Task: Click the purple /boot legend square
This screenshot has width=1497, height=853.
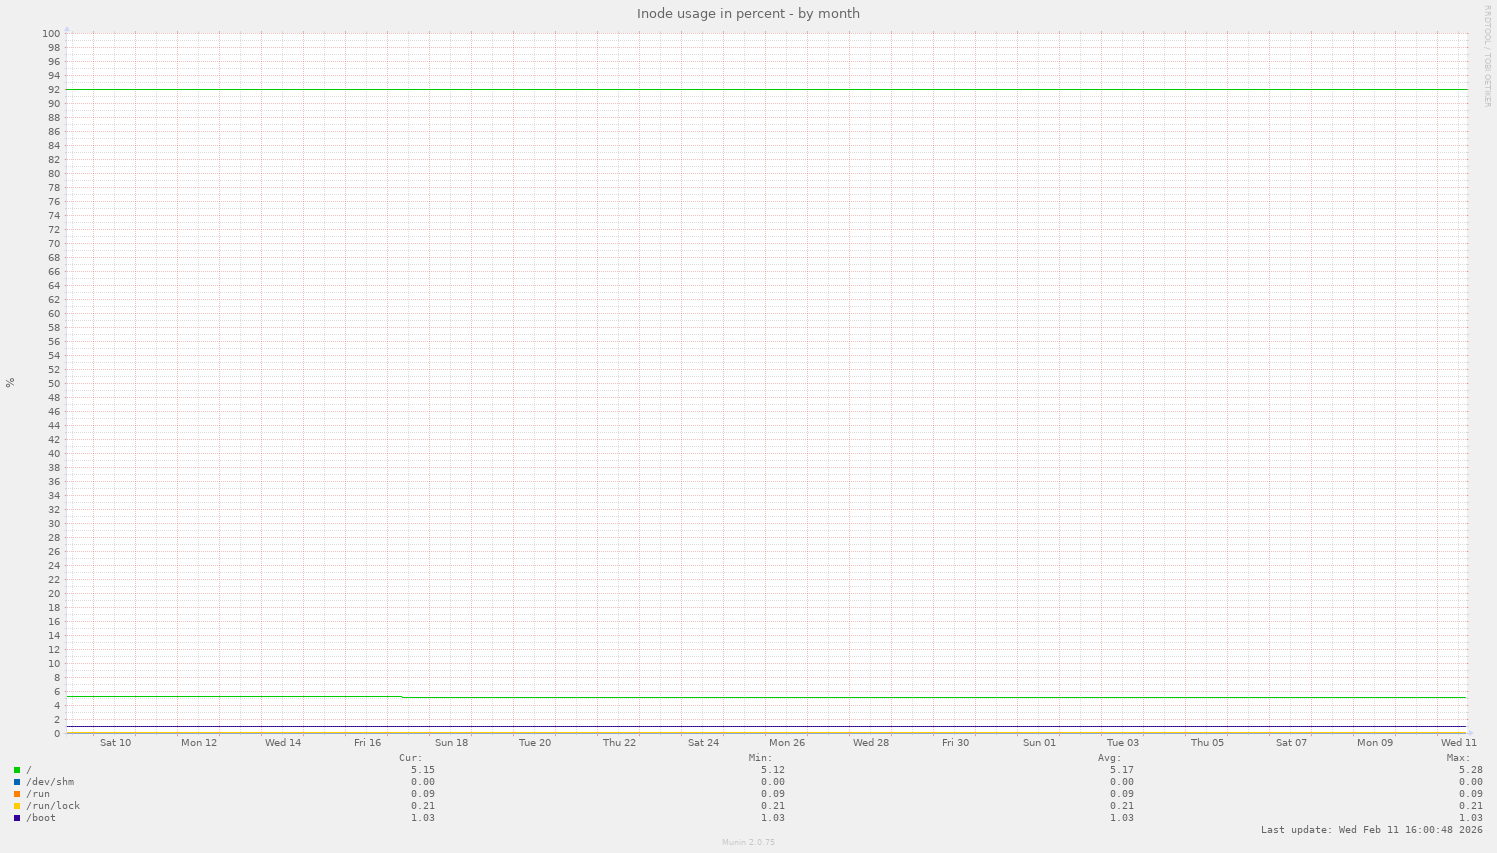Action: (17, 817)
